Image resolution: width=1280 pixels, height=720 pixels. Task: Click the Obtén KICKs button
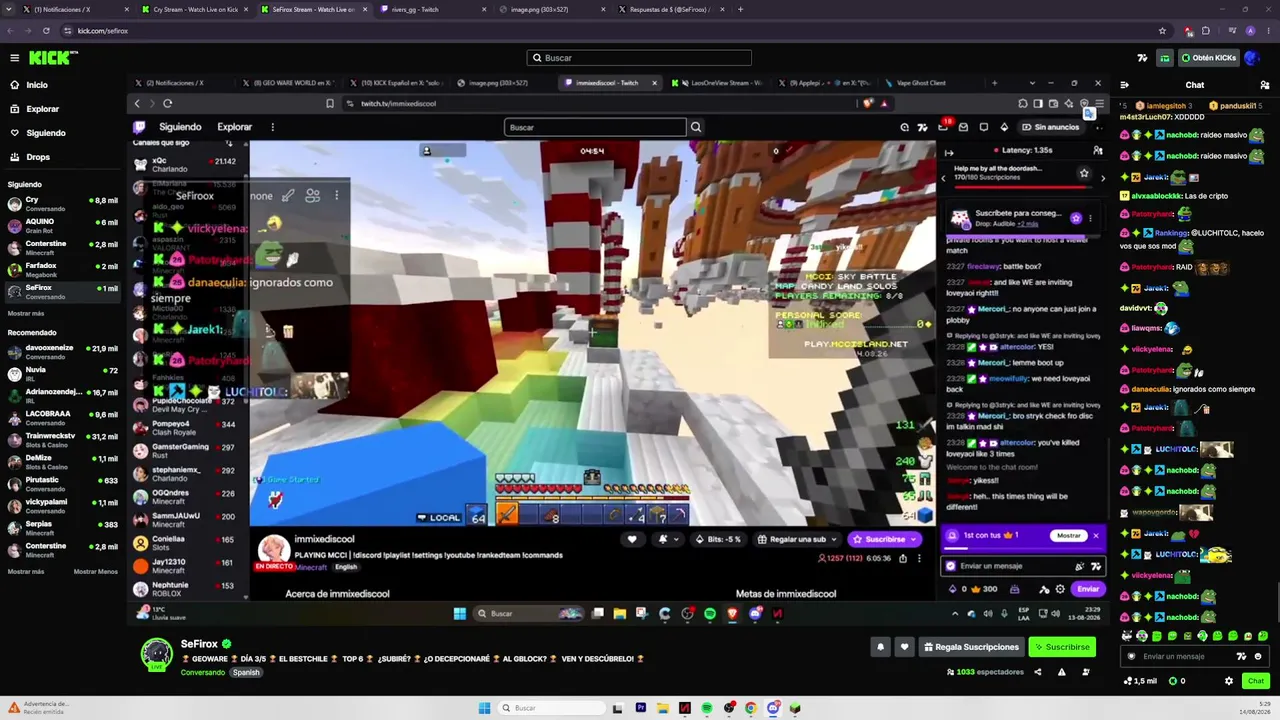click(x=1208, y=58)
